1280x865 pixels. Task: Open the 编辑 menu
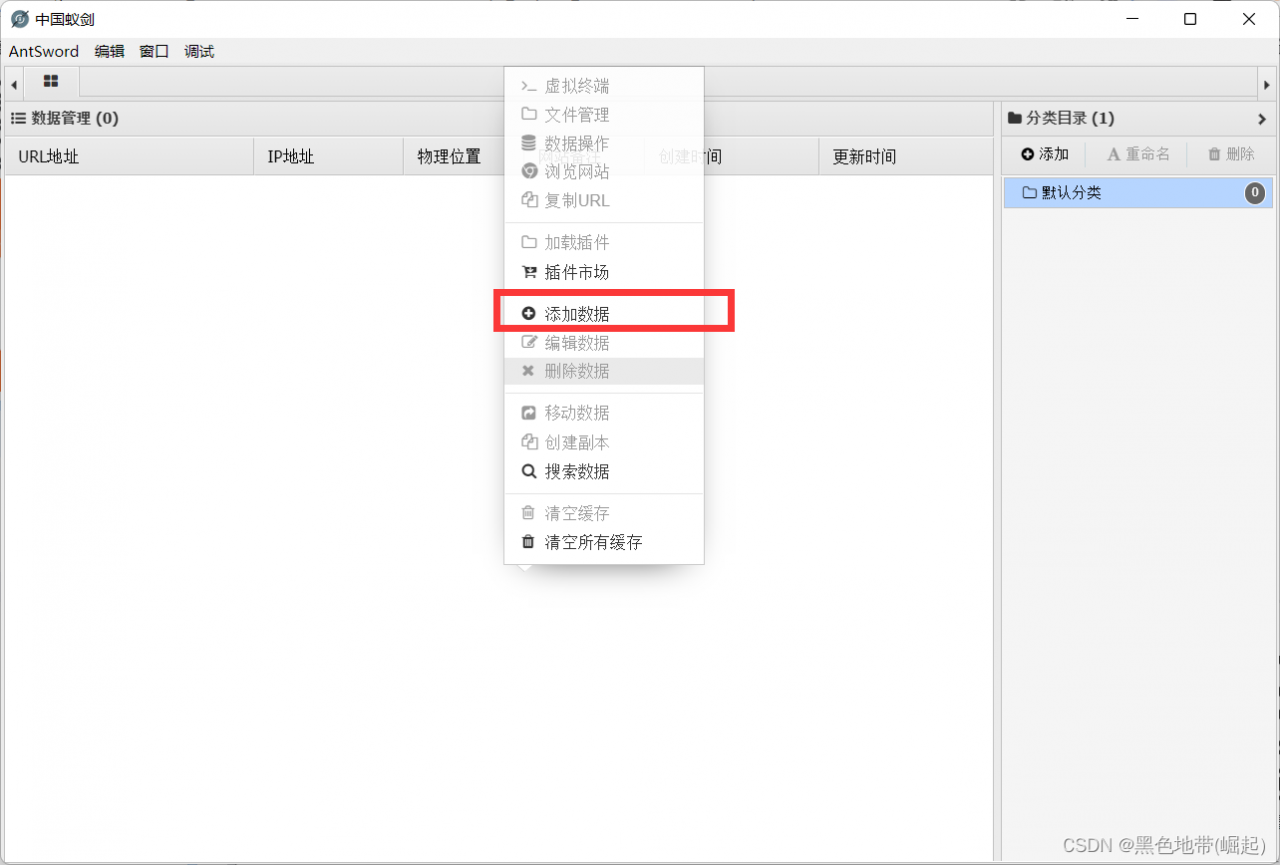click(x=110, y=51)
